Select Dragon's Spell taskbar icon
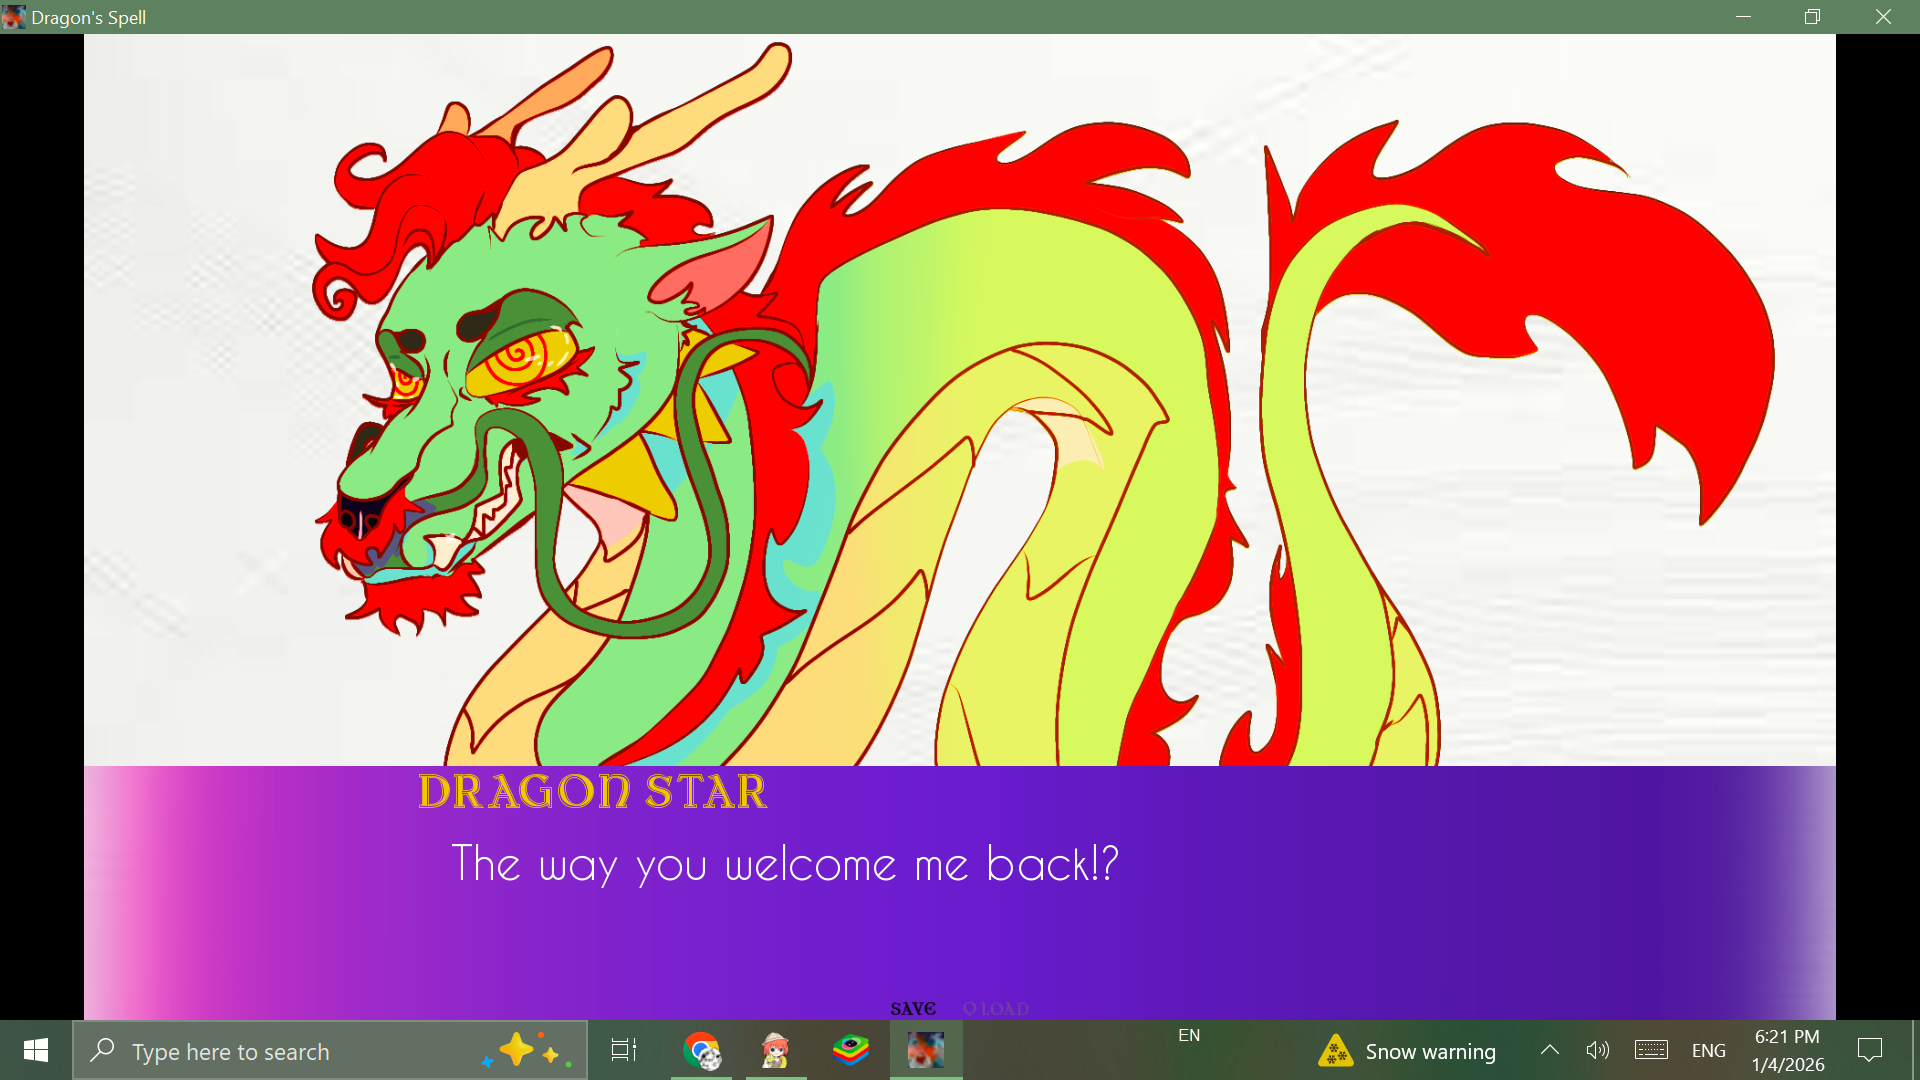Viewport: 1920px width, 1080px height. [926, 1050]
